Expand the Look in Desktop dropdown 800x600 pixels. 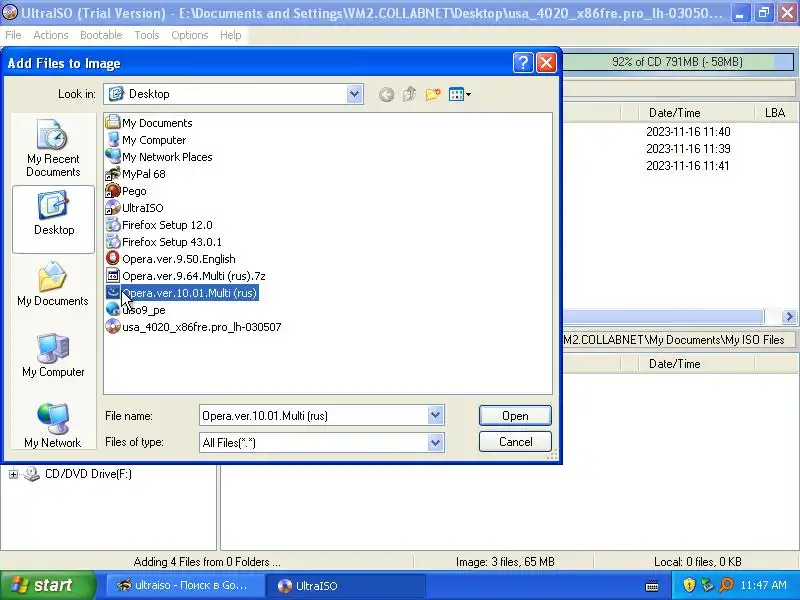pyautogui.click(x=354, y=94)
